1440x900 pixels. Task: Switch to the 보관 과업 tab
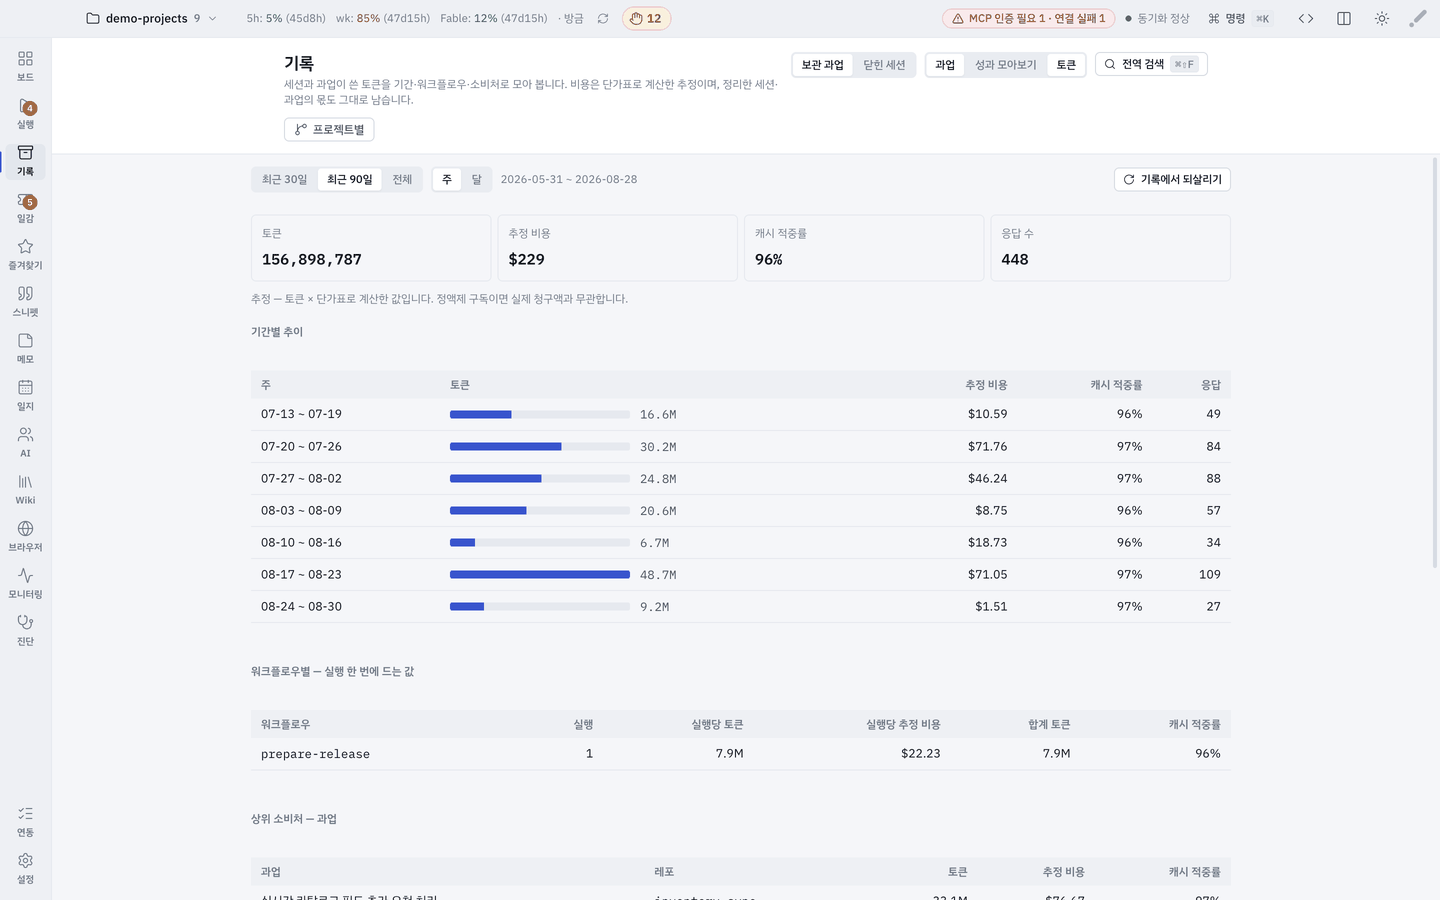(823, 65)
